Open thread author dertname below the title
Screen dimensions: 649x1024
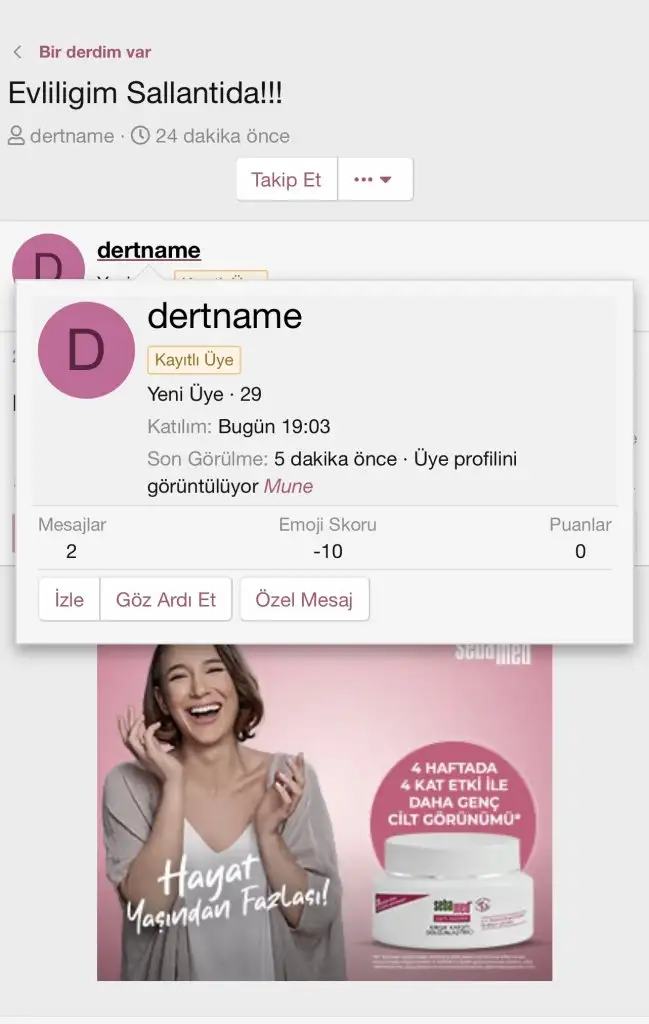pyautogui.click(x=72, y=136)
